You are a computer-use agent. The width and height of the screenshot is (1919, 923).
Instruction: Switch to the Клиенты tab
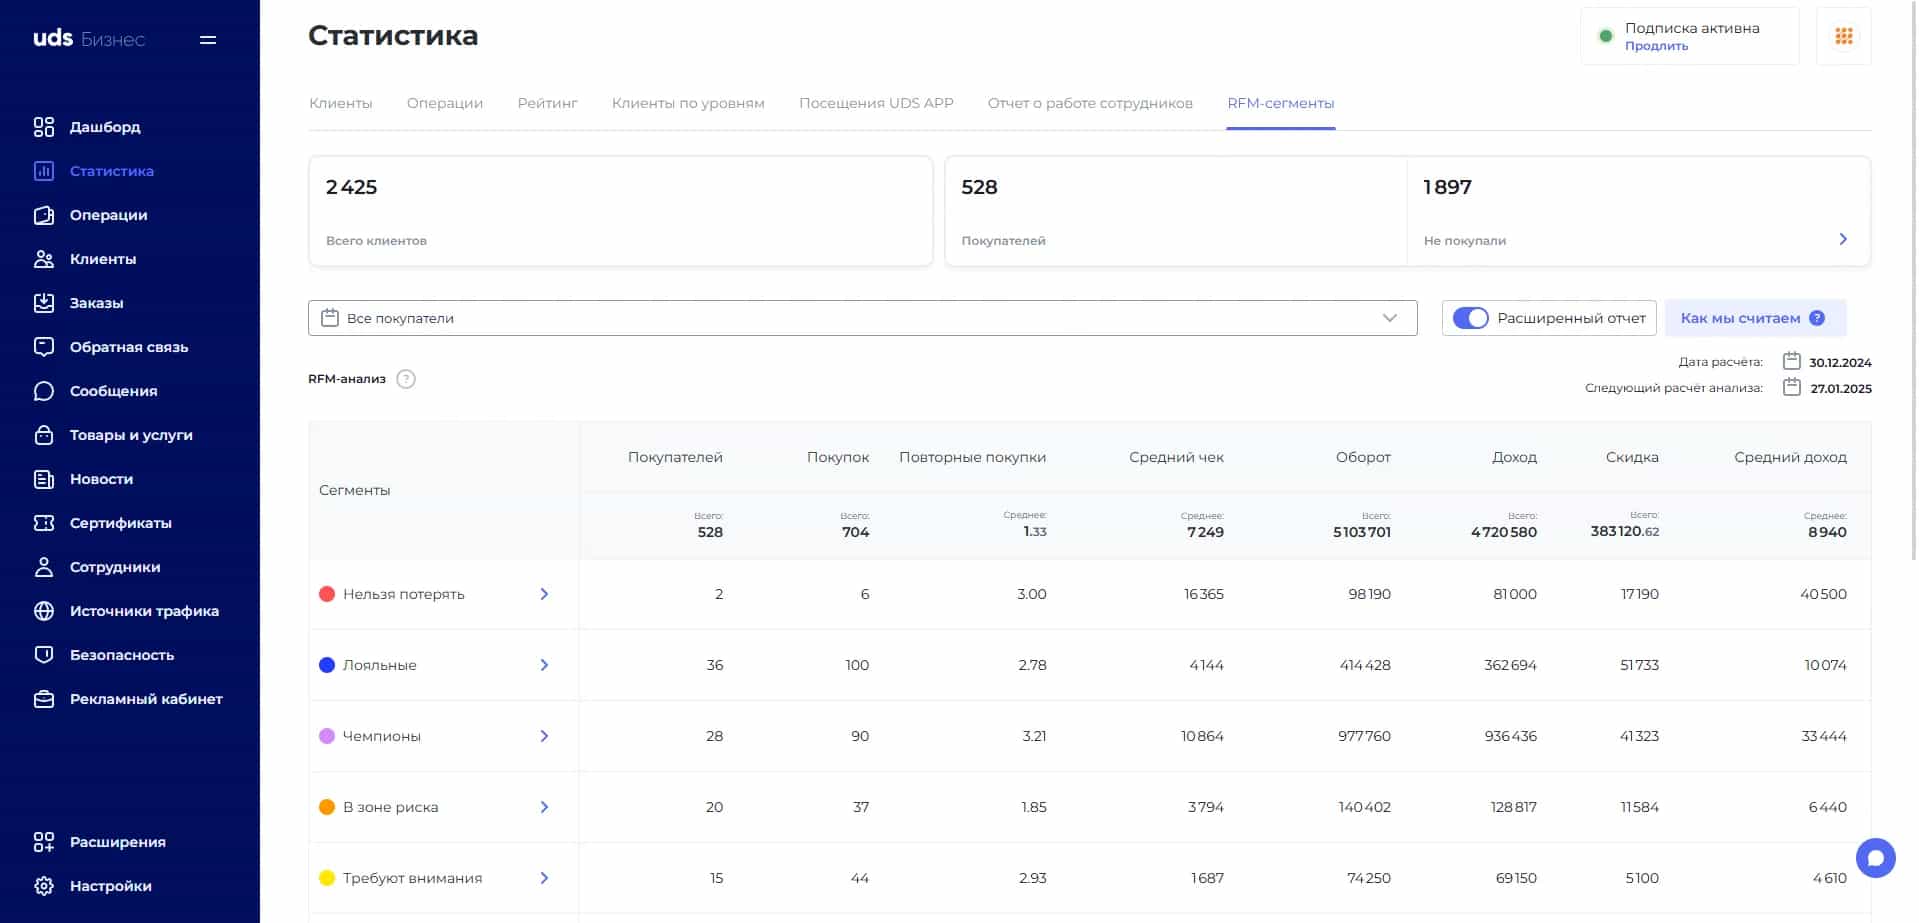click(341, 103)
